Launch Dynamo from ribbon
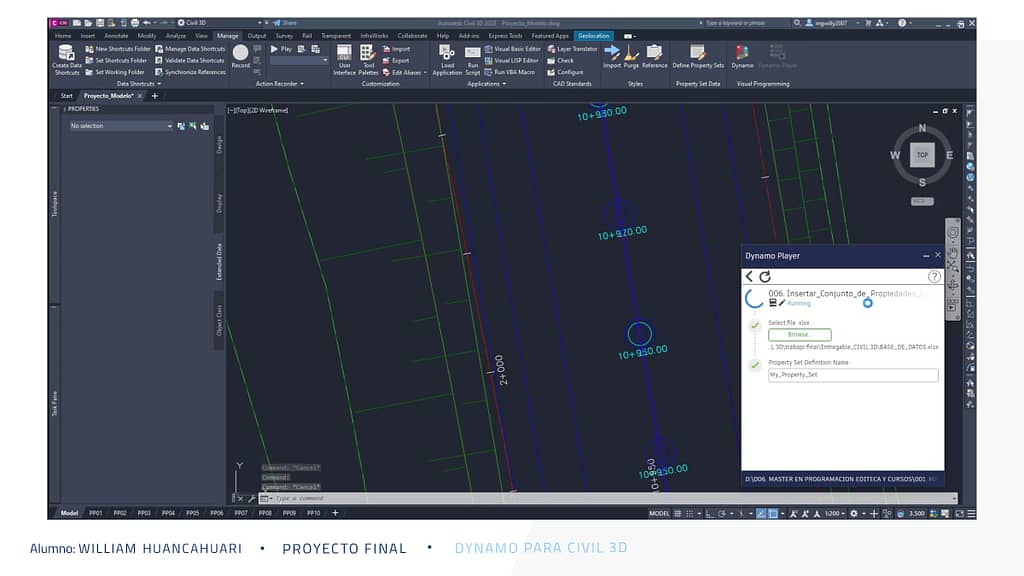1024x576 pixels. pos(742,56)
